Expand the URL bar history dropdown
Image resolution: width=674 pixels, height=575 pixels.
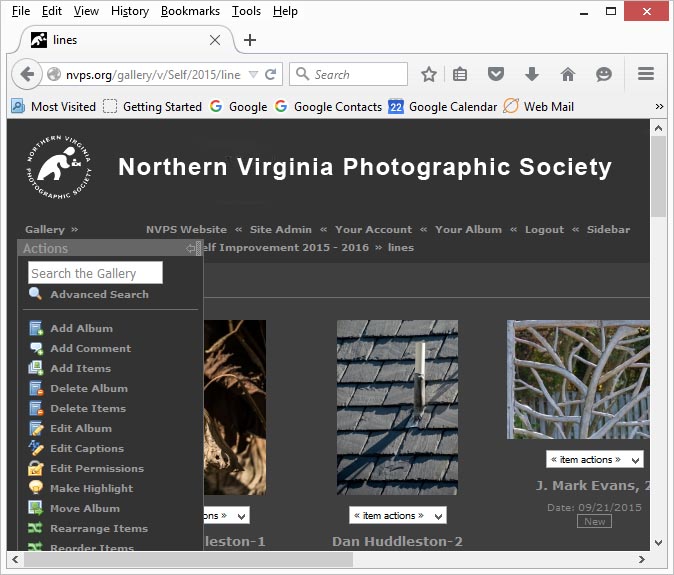(x=253, y=75)
